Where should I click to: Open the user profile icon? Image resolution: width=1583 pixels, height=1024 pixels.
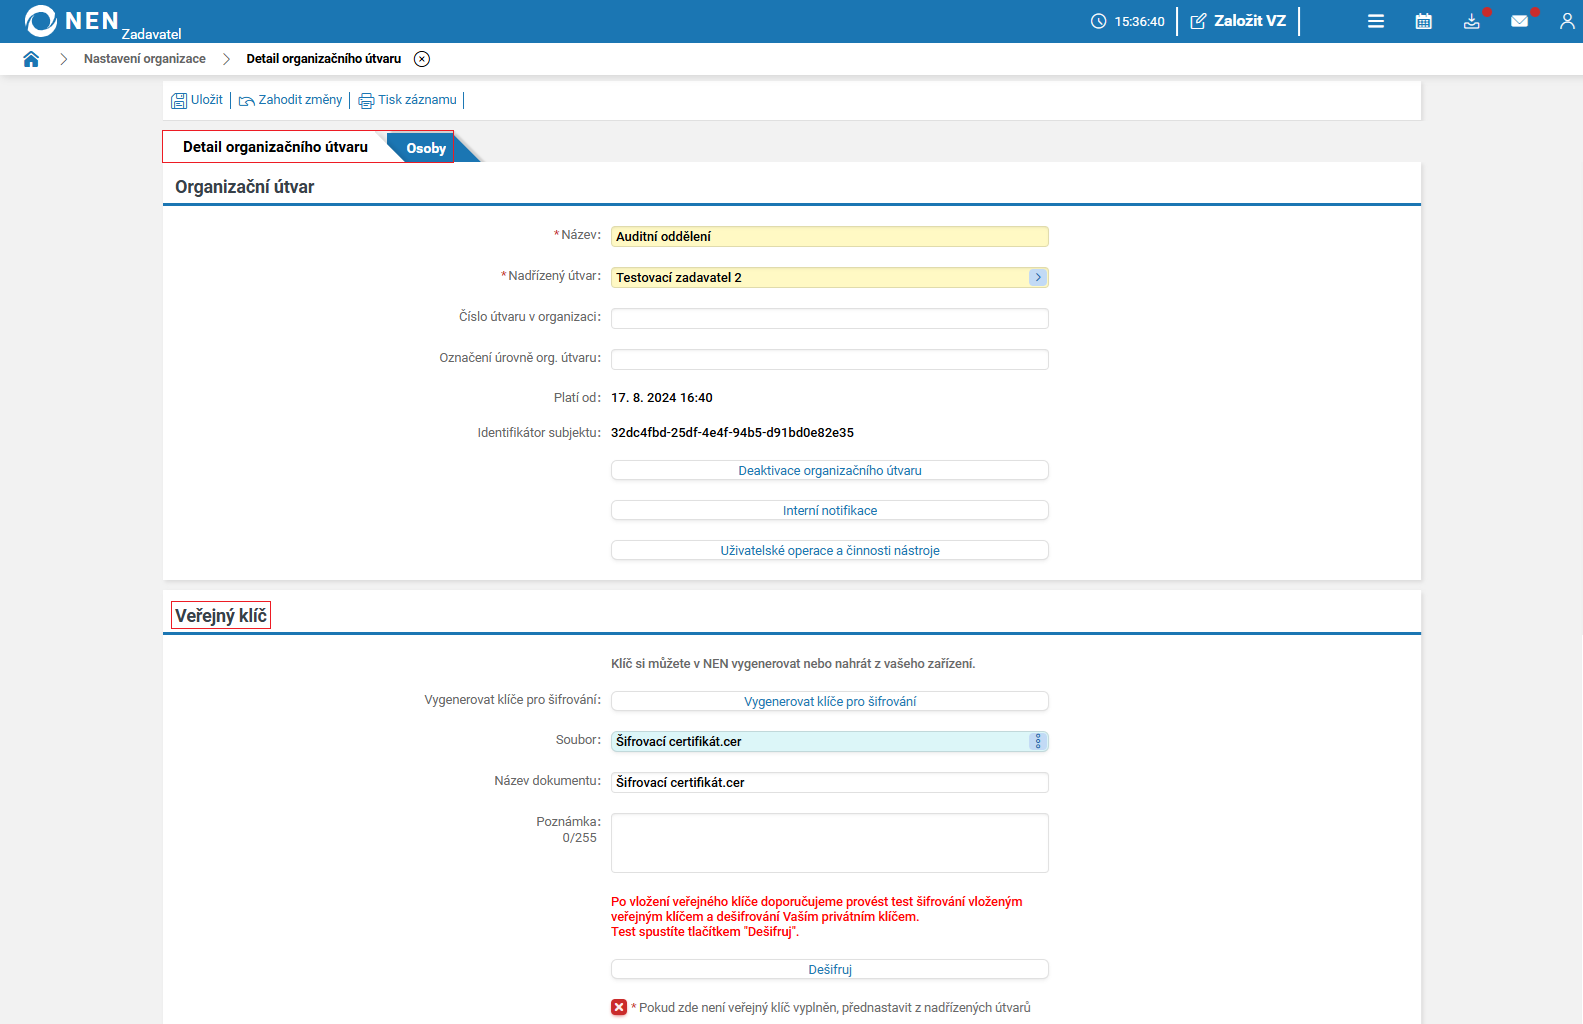(1567, 21)
